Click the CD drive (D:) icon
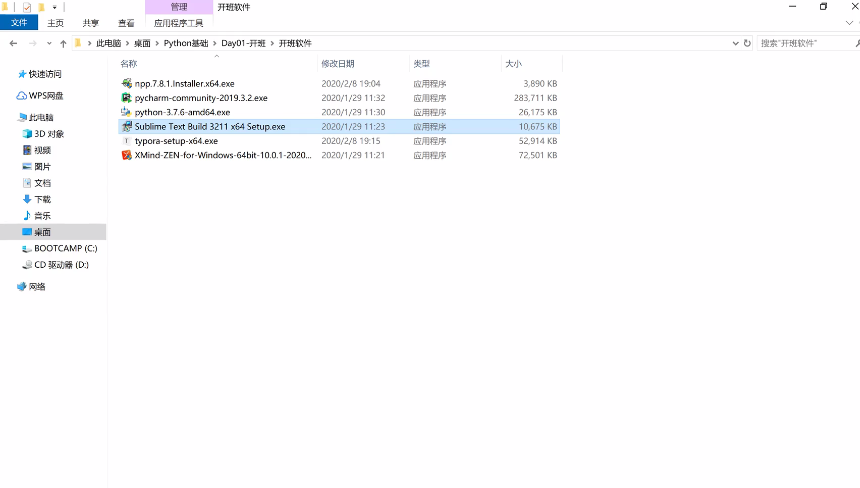 click(x=27, y=265)
